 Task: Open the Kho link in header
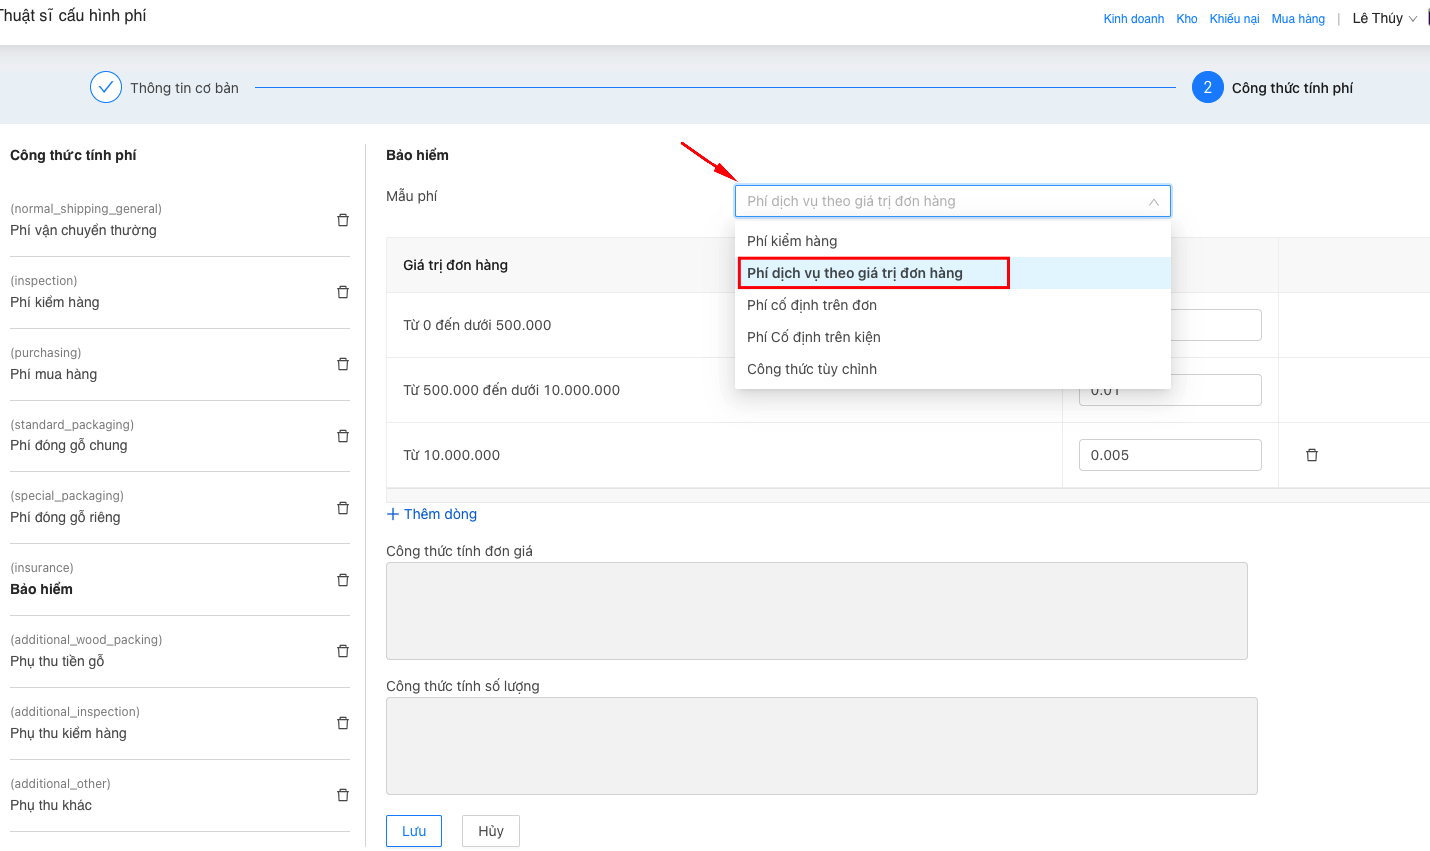tap(1187, 19)
